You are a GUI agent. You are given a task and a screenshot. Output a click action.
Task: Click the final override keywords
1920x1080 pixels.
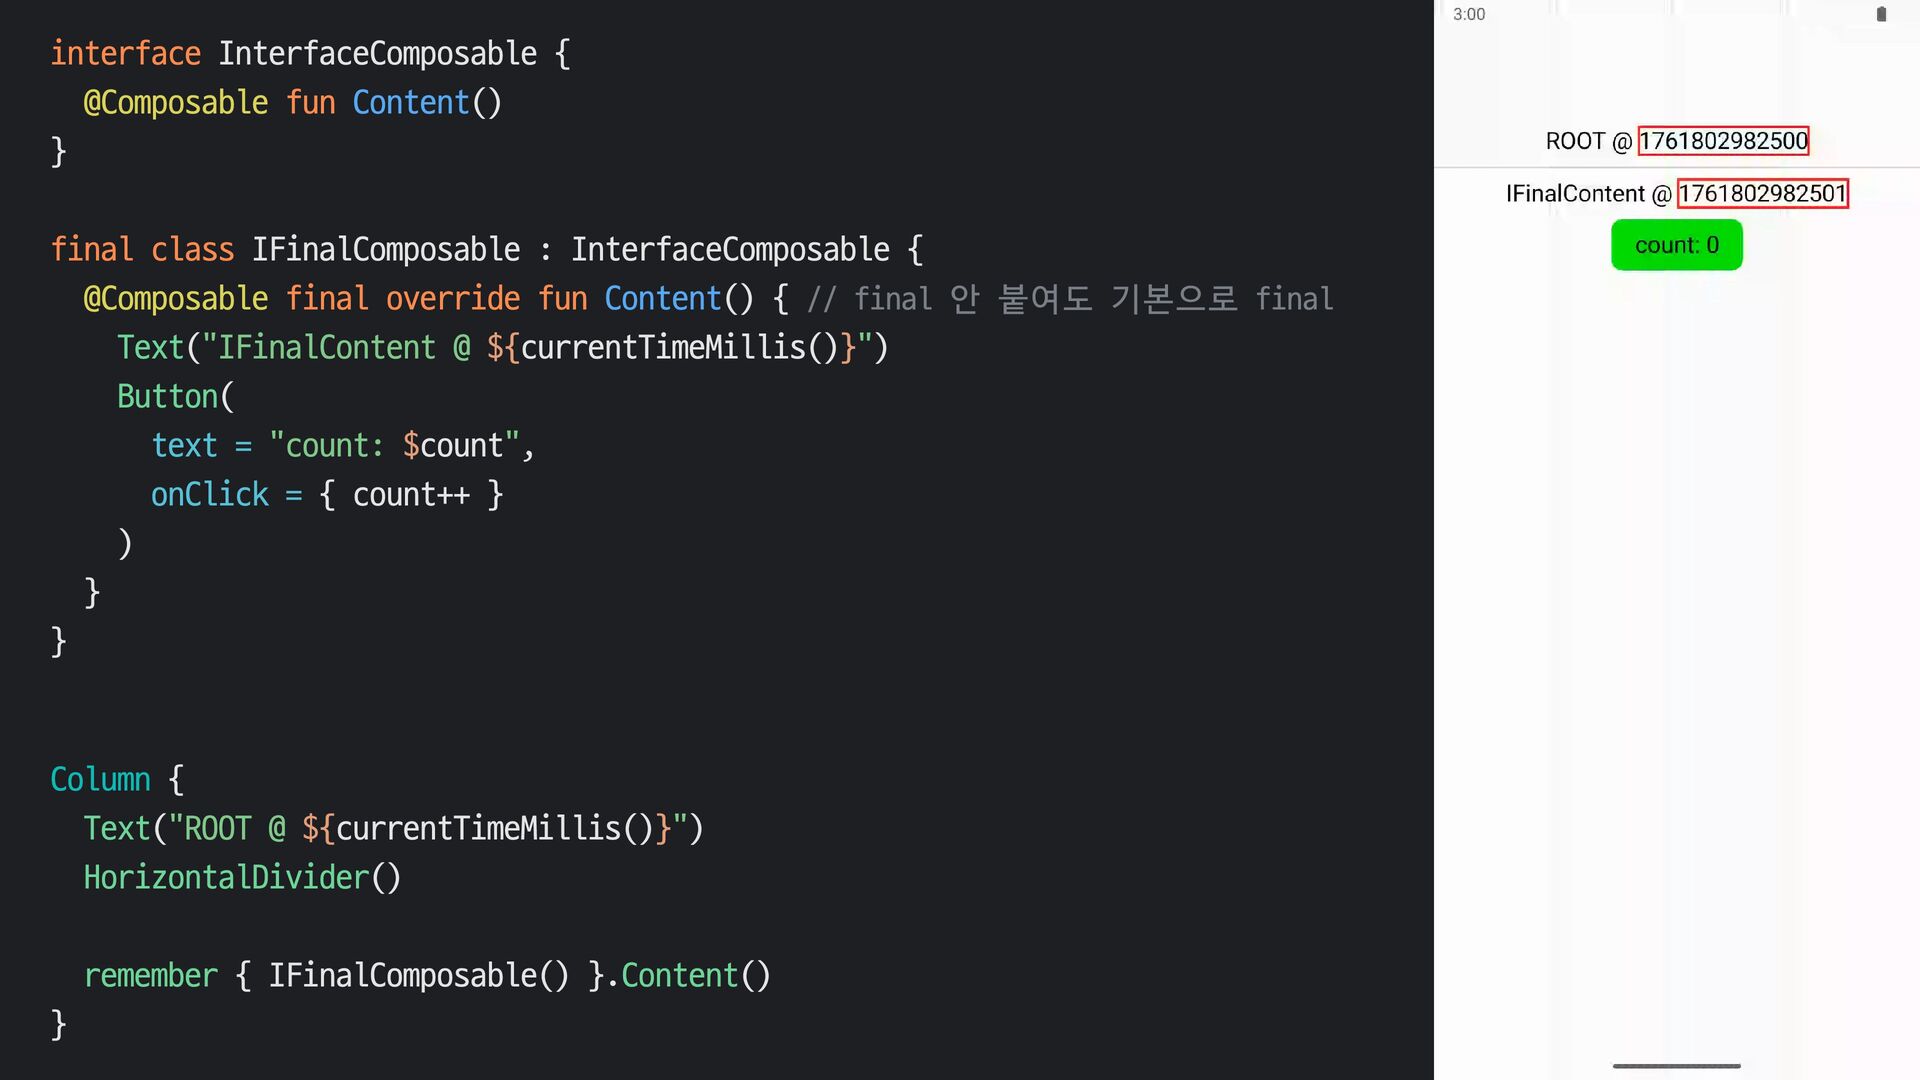(402, 298)
